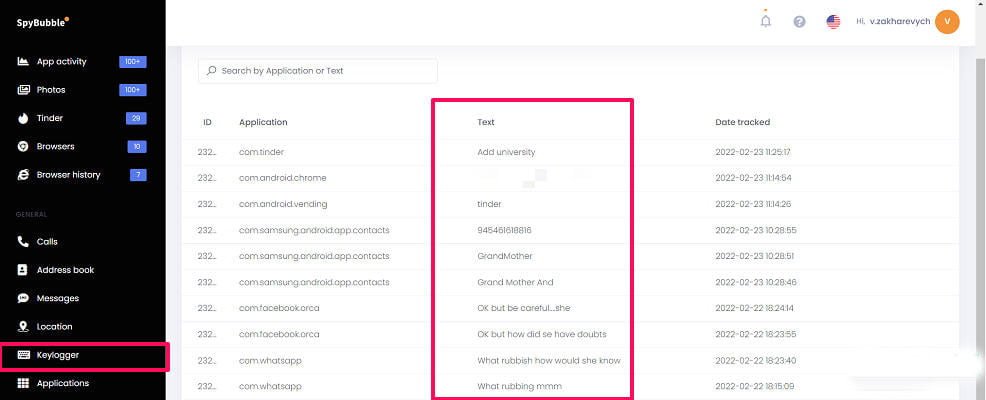This screenshot has height=400, width=986.
Task: Click the 'Add university' text cell
Action: coord(506,152)
